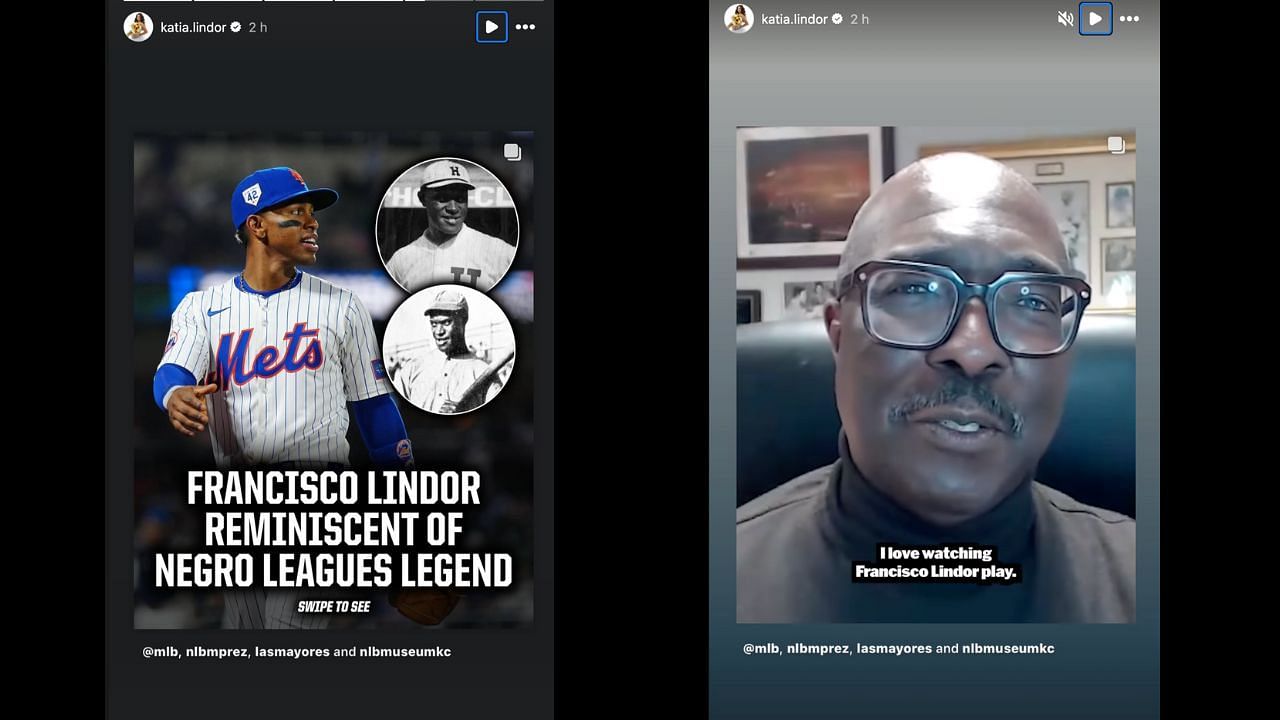Click the play button in the right story
1280x720 pixels.
click(x=1095, y=19)
